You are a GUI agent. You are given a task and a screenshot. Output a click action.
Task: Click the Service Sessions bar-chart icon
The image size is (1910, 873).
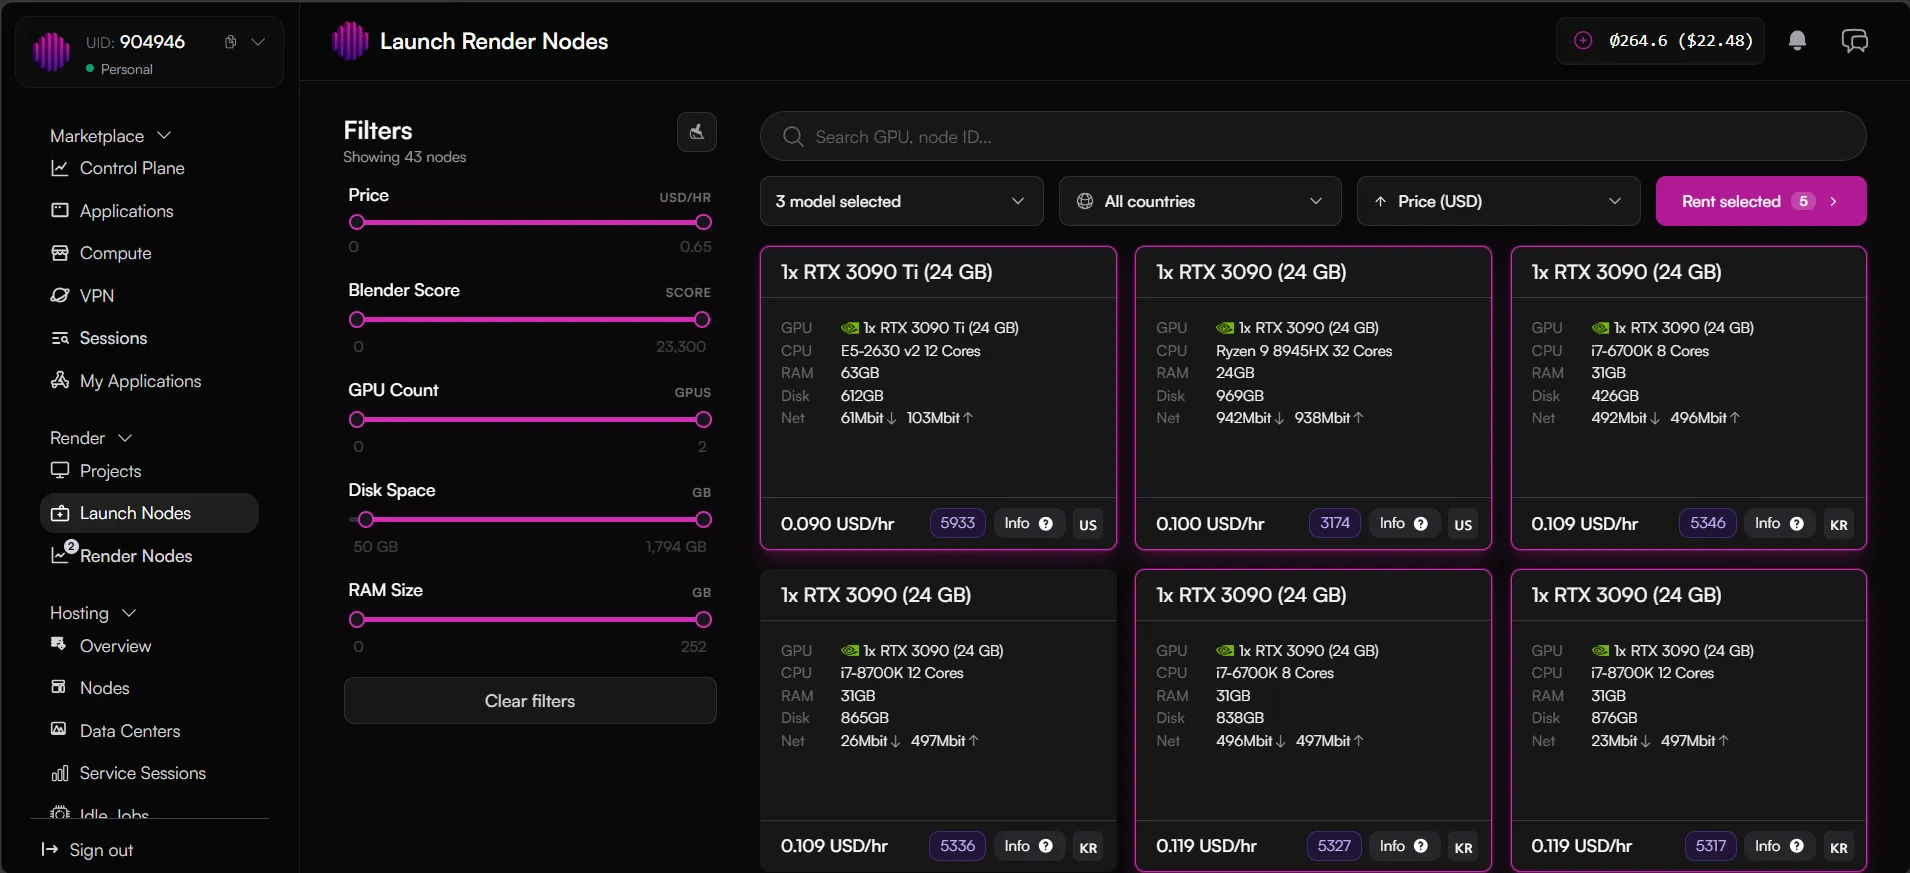click(x=60, y=773)
